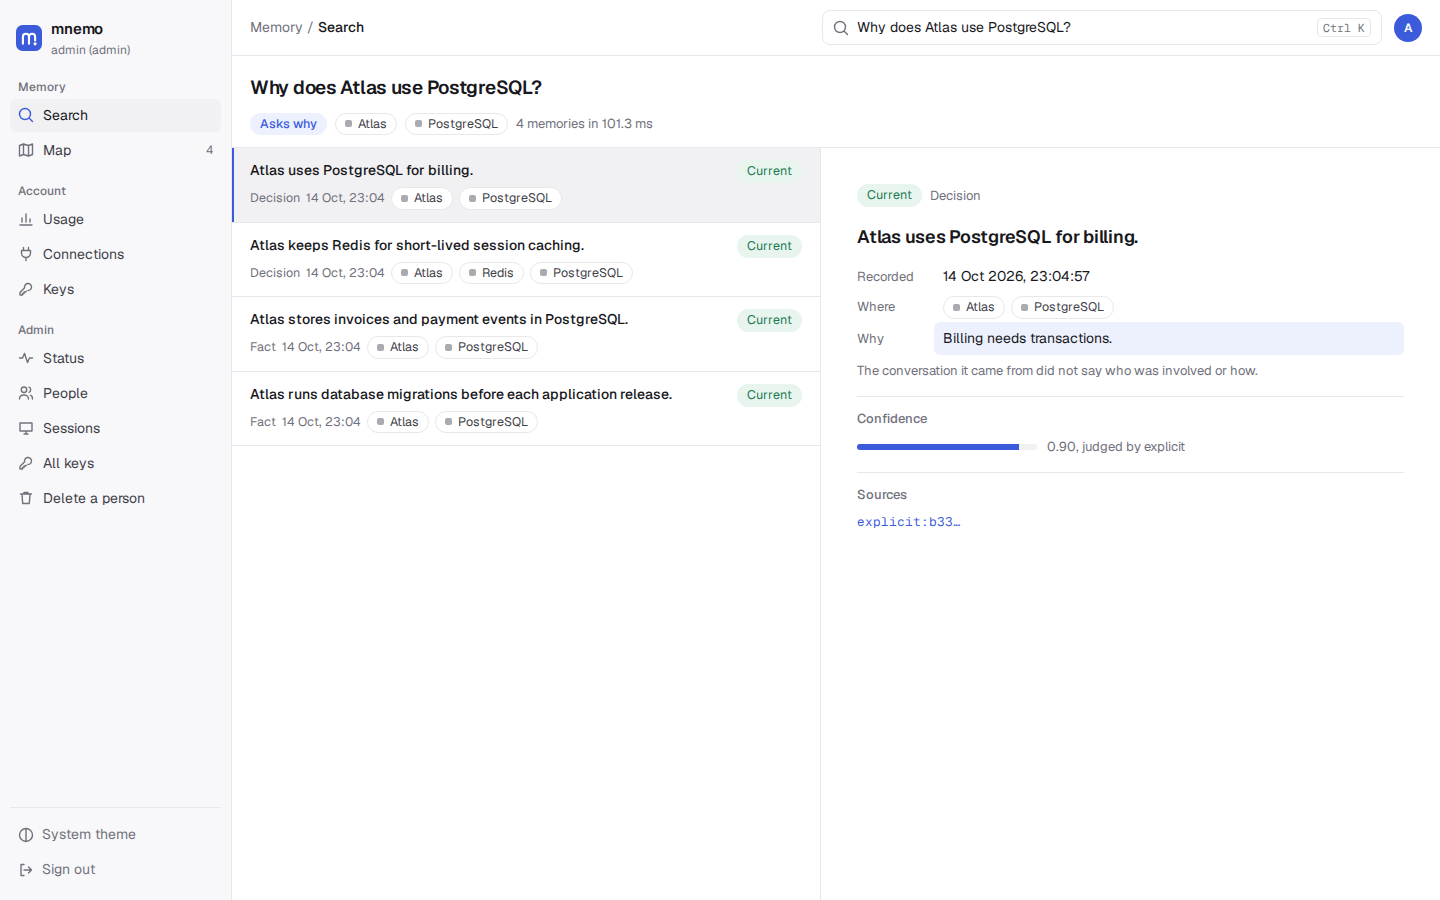Click the PostgreSQL tag in the detail Where row

1062,307
